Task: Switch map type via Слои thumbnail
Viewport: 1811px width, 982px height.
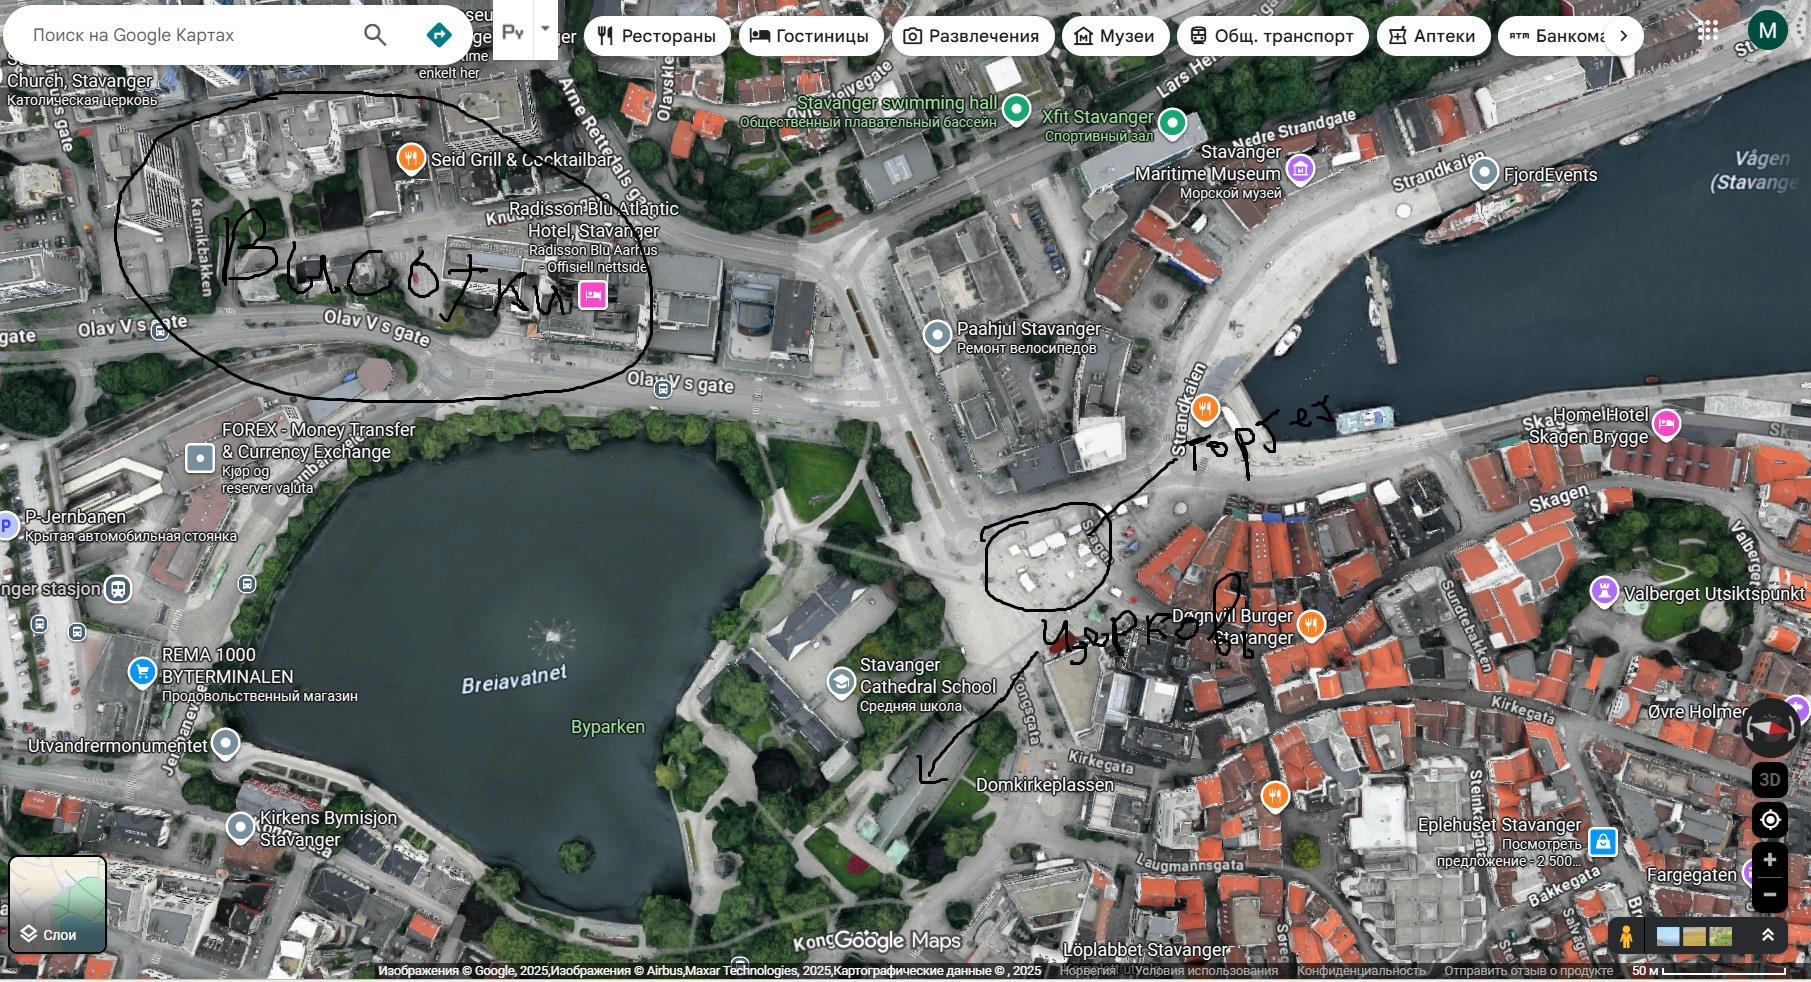Action: [58, 904]
